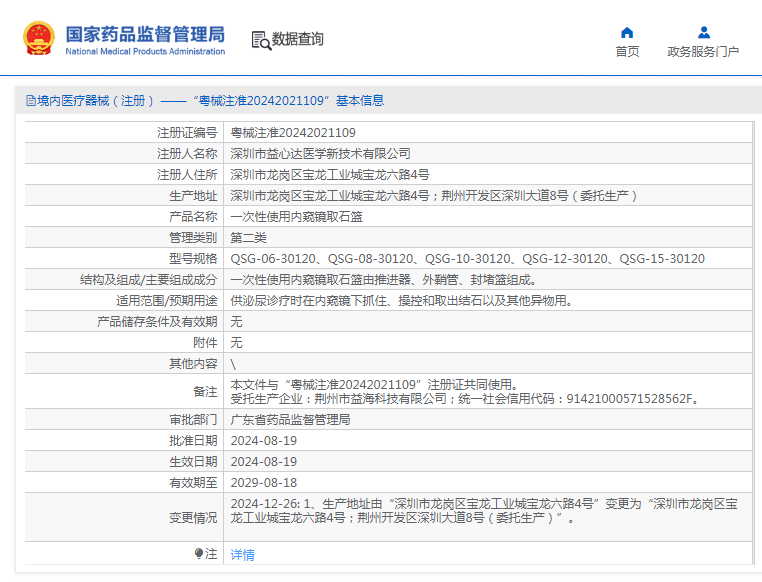Viewport: 762px width, 582px height.
Task: Click approval department 广东省药品监督管理局
Action: pos(290,420)
